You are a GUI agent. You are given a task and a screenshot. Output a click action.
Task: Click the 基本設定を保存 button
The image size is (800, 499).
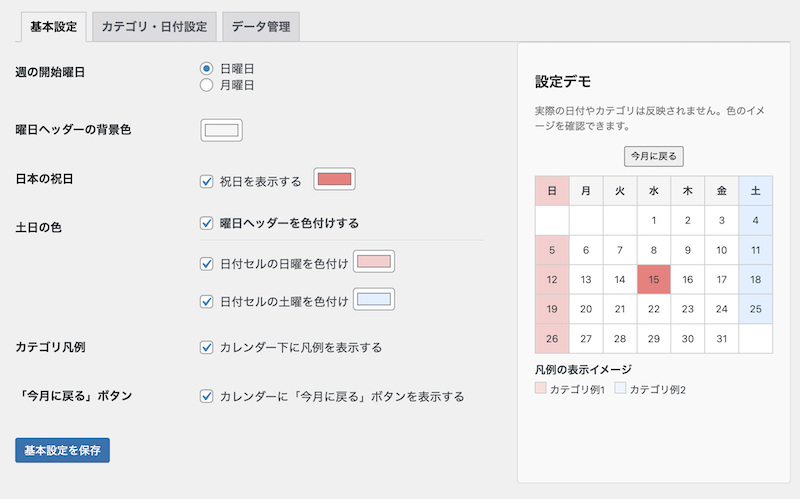click(62, 450)
